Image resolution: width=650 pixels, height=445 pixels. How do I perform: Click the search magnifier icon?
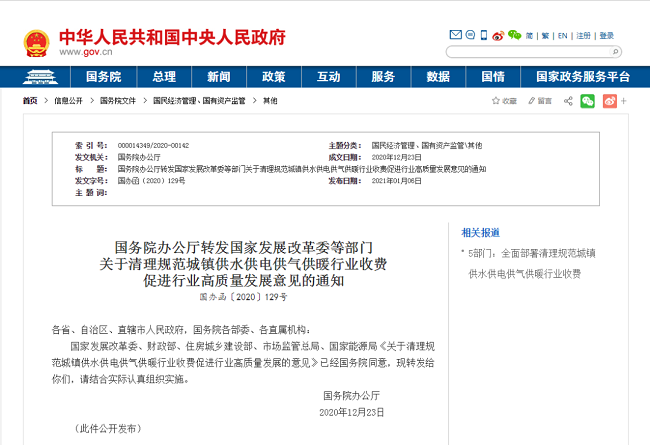[614, 51]
